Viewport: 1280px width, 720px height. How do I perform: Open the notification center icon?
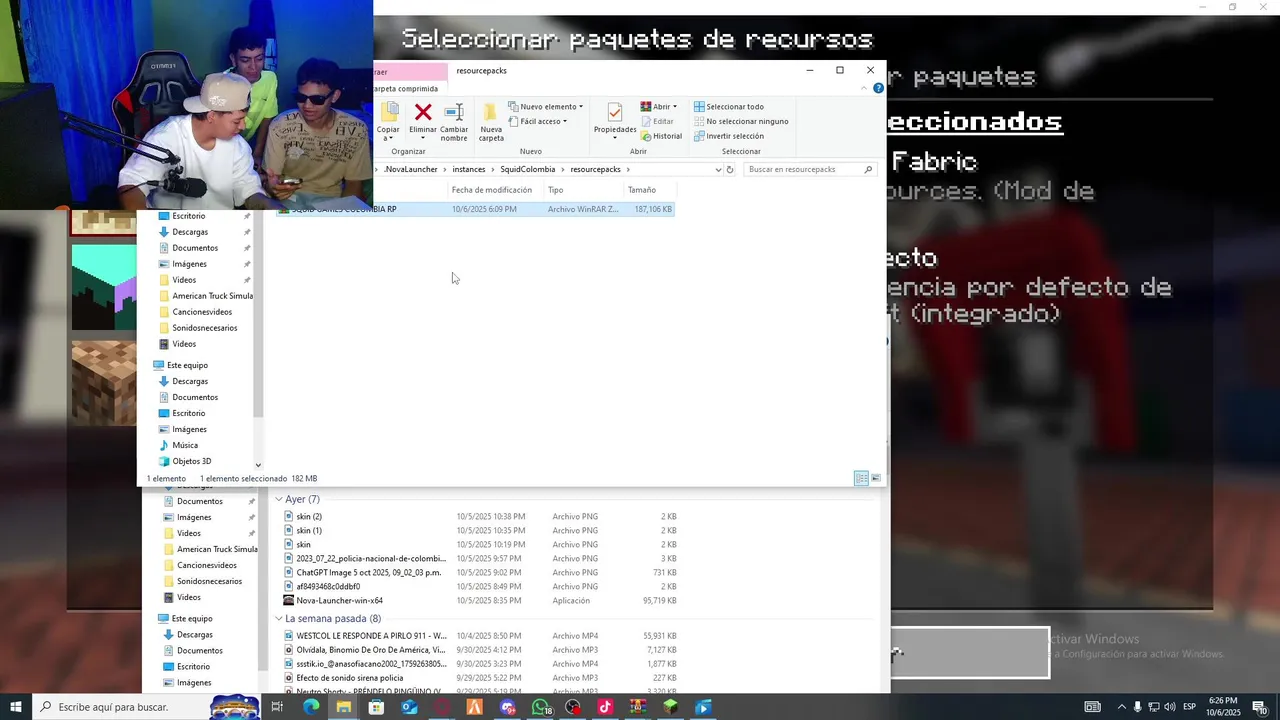tap(1259, 707)
